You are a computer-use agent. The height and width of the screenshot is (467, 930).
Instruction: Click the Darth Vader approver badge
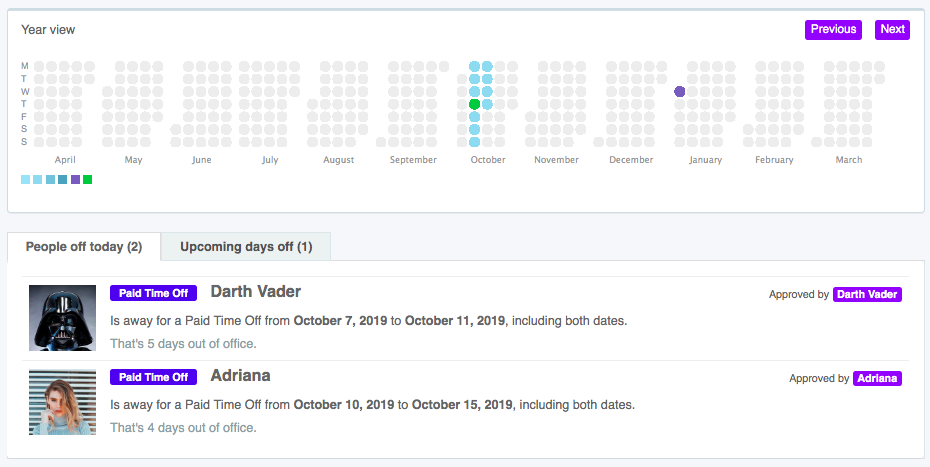(867, 294)
